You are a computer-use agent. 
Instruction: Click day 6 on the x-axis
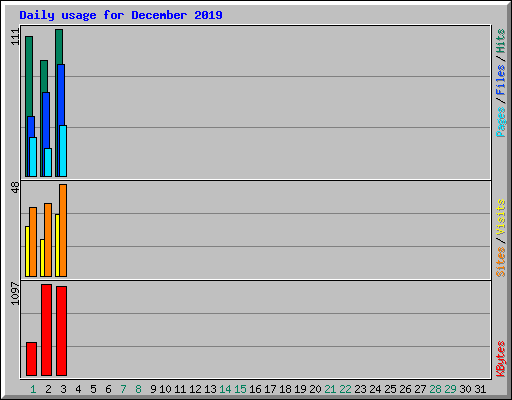[x=108, y=389]
